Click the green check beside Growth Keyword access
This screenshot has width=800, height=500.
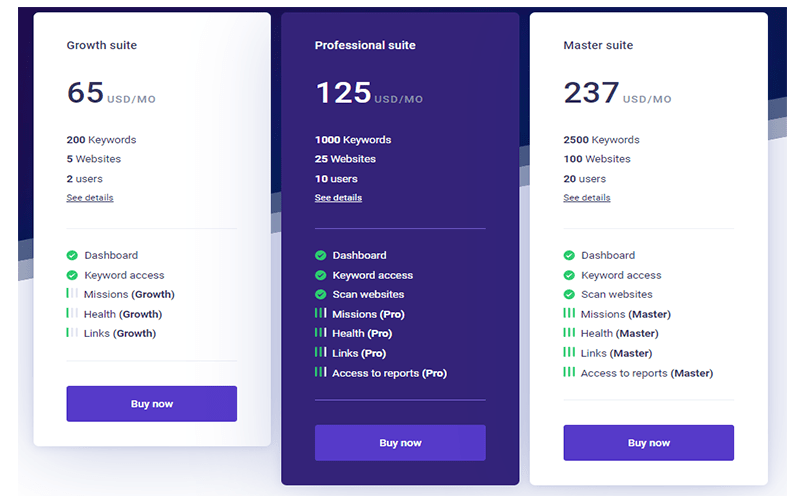tap(72, 275)
